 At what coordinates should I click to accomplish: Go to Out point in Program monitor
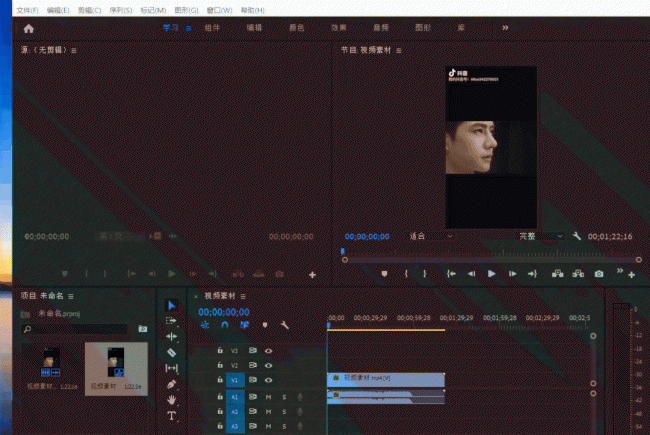pos(532,274)
